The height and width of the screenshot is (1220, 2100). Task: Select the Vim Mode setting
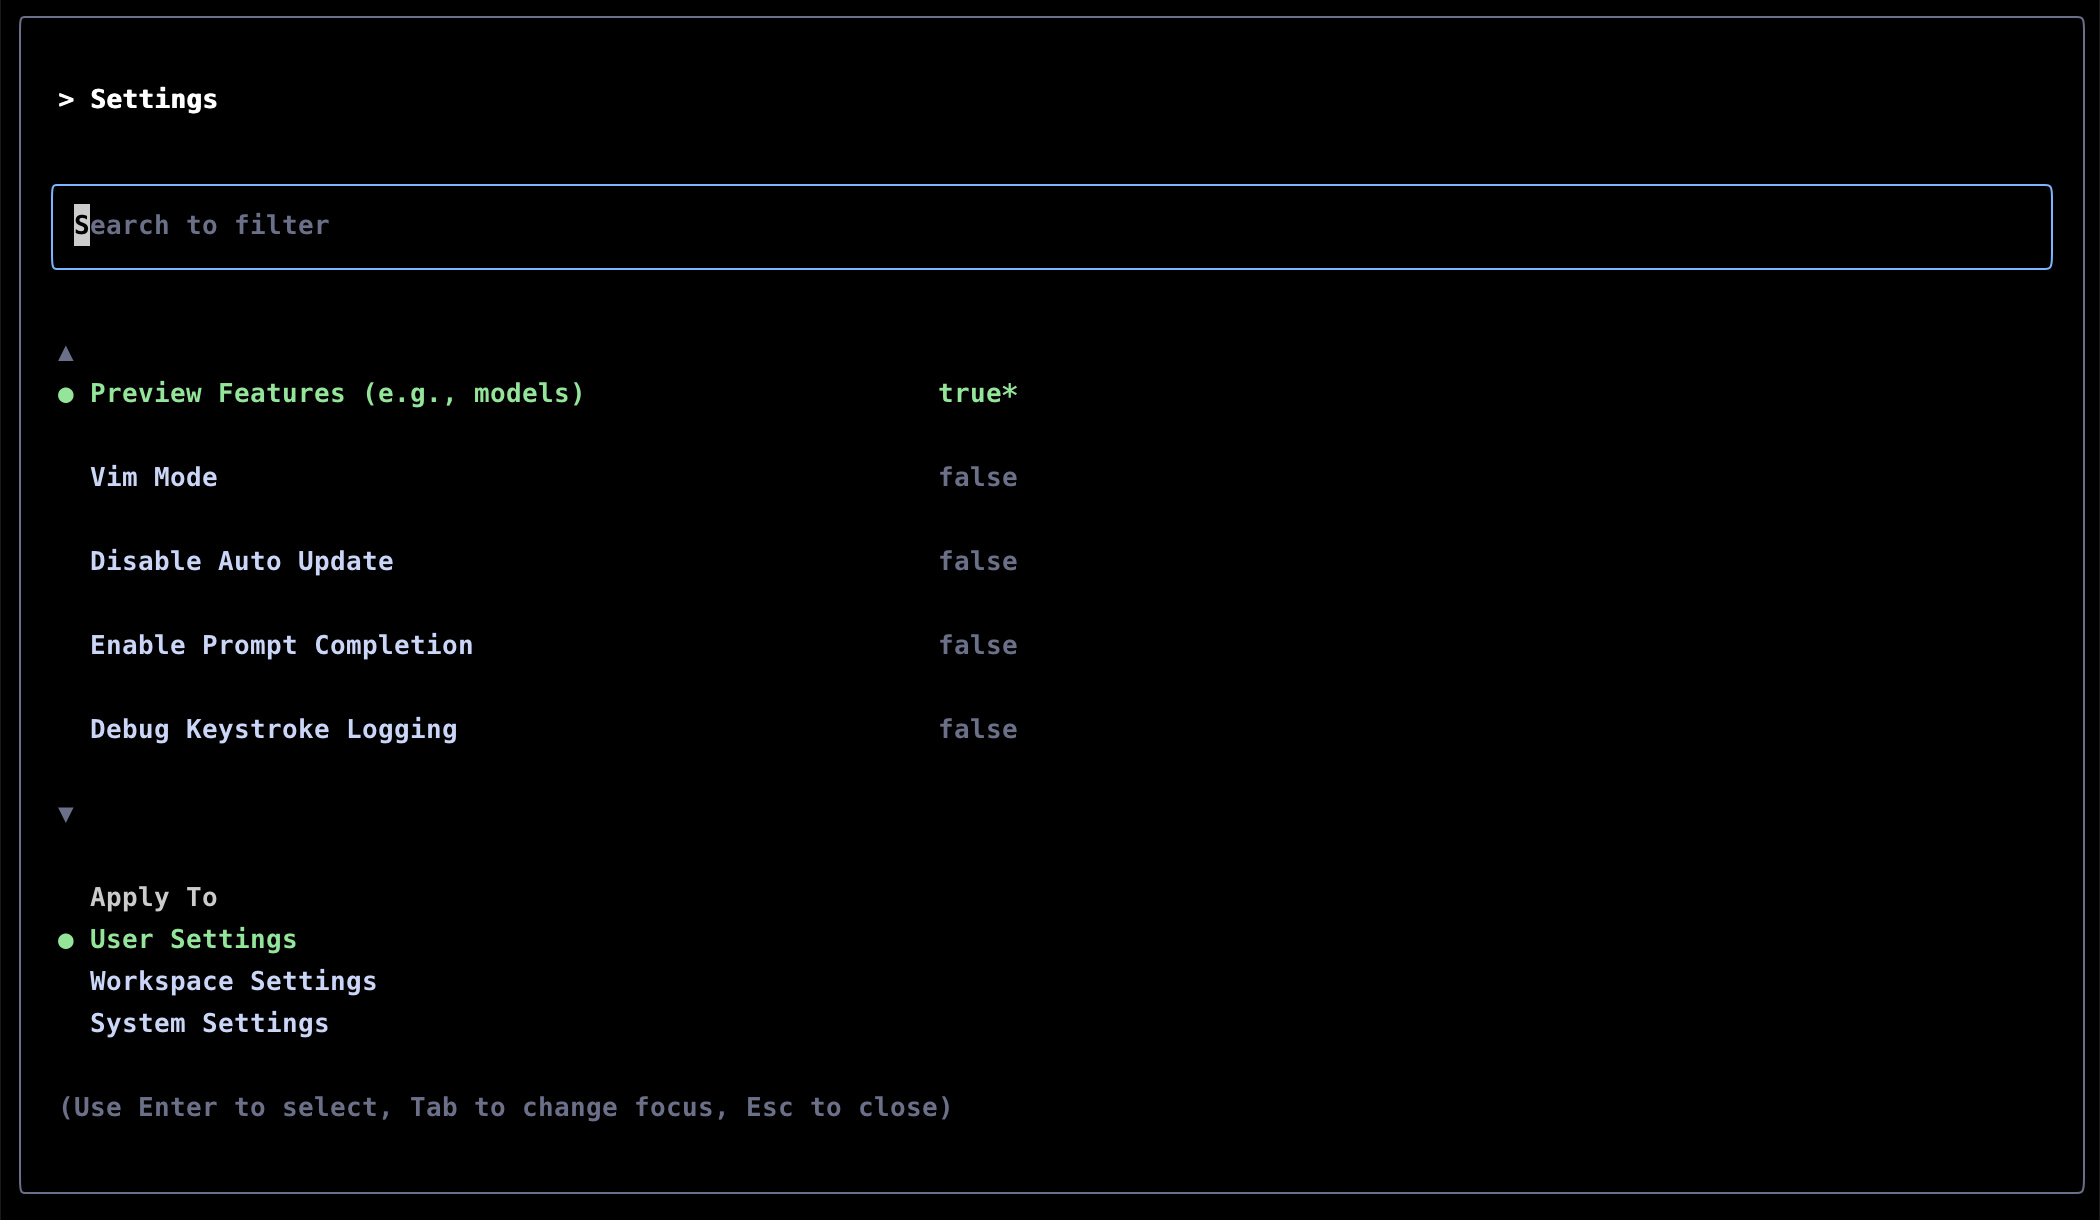coord(154,478)
